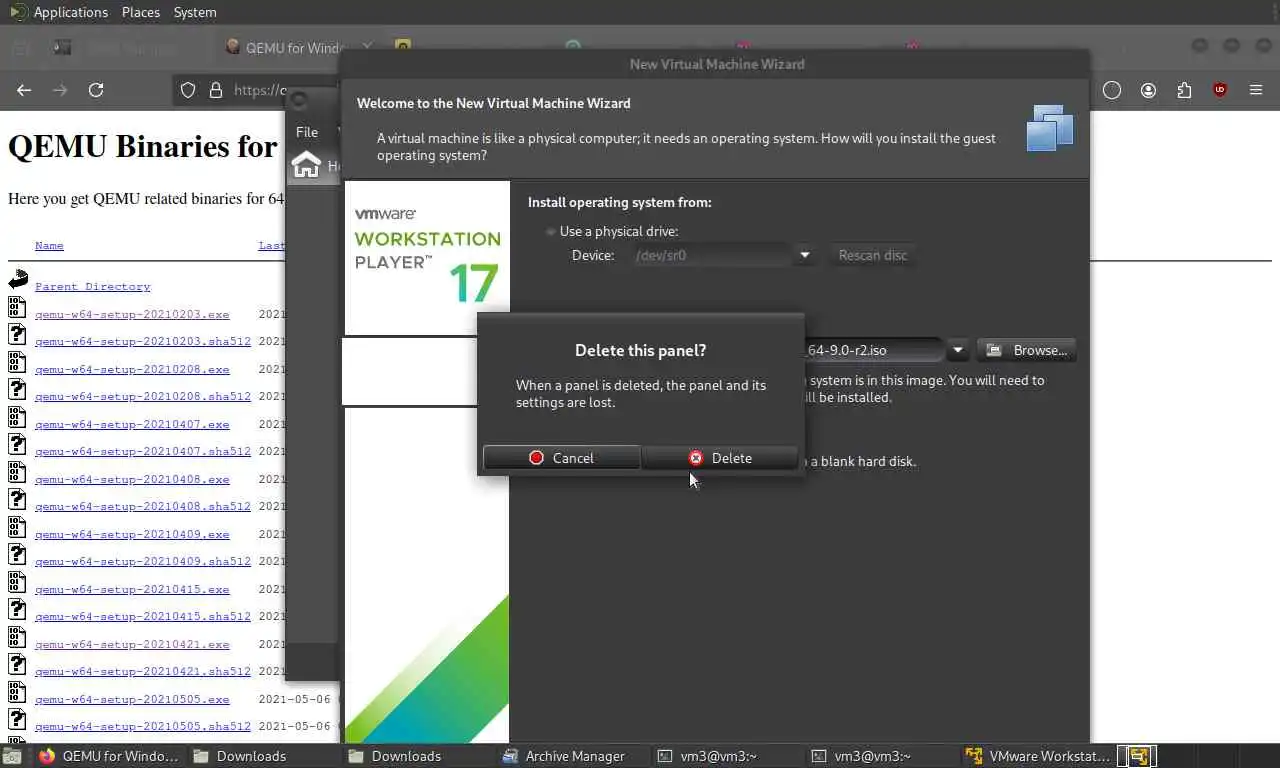Click icon beside qemu-w64-setup-20210203.sha512
This screenshot has width=1280, height=768.
(x=17, y=334)
